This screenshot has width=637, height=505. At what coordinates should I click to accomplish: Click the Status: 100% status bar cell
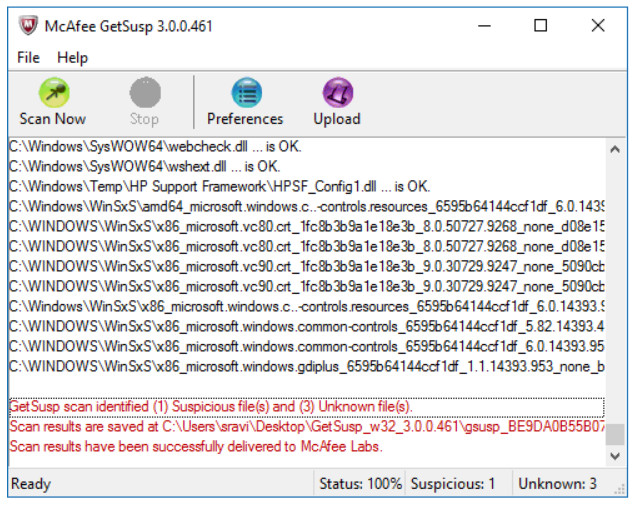360,484
